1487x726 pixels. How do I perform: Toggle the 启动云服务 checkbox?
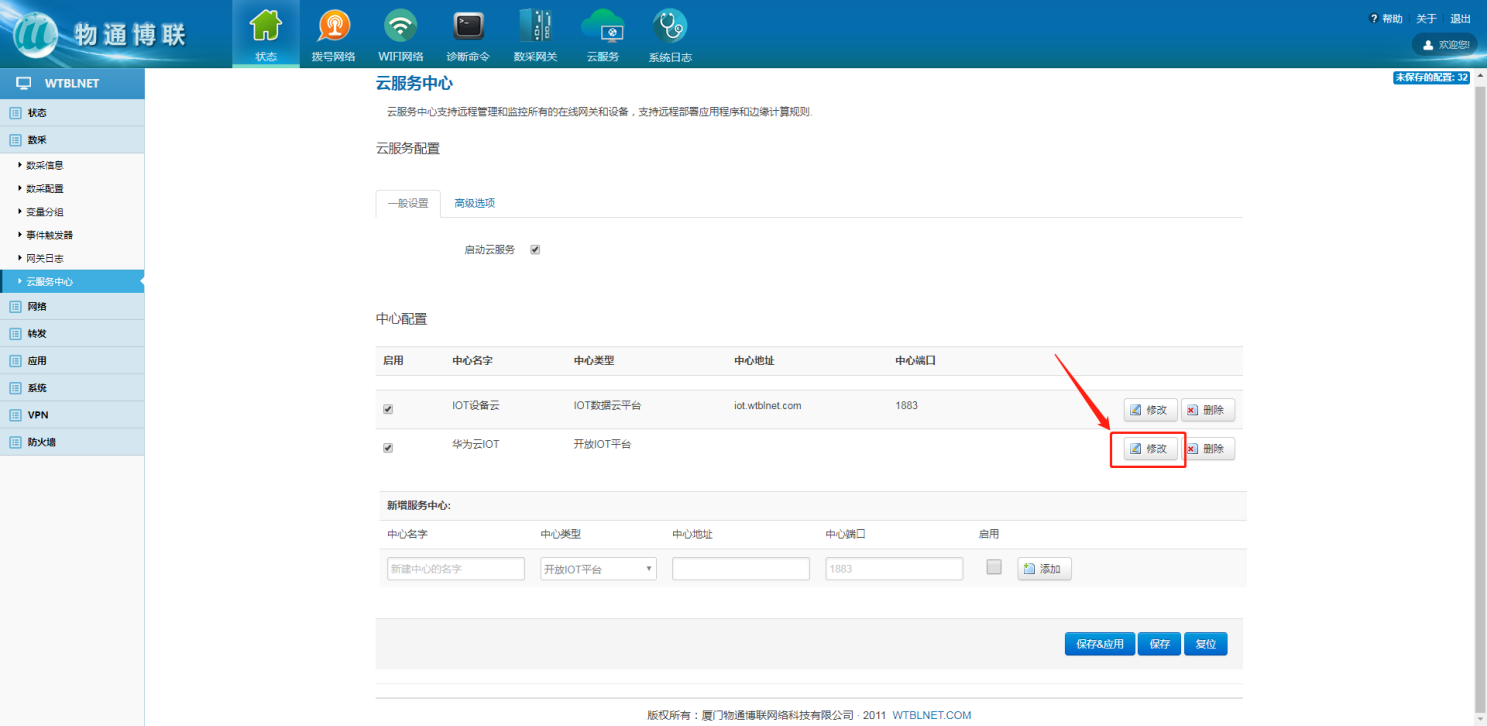tap(535, 250)
